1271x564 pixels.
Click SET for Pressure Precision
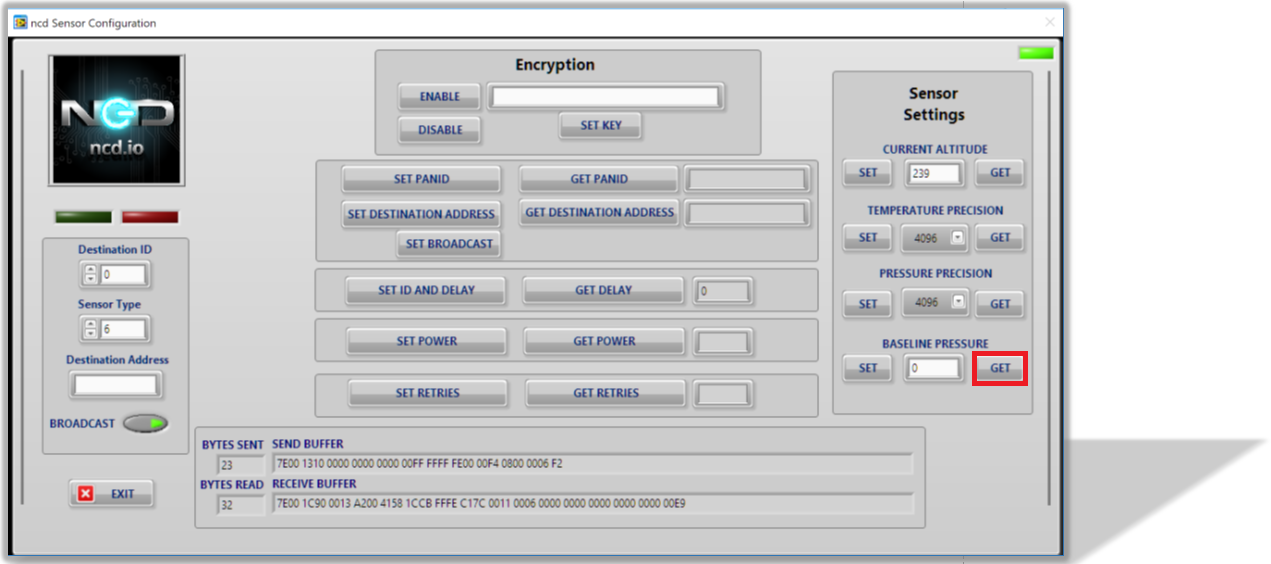point(868,304)
